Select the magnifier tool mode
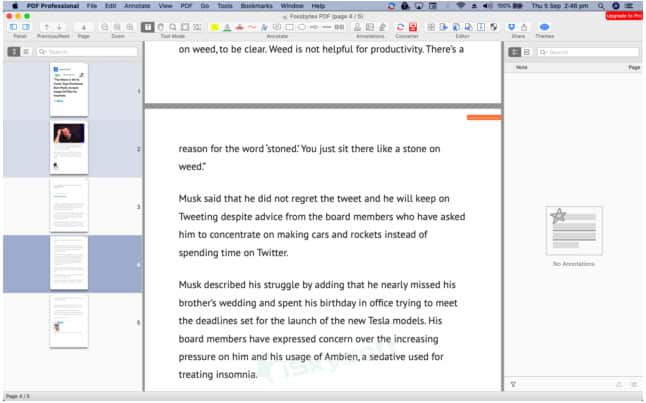Image resolution: width=646 pixels, height=403 pixels. pos(173,27)
